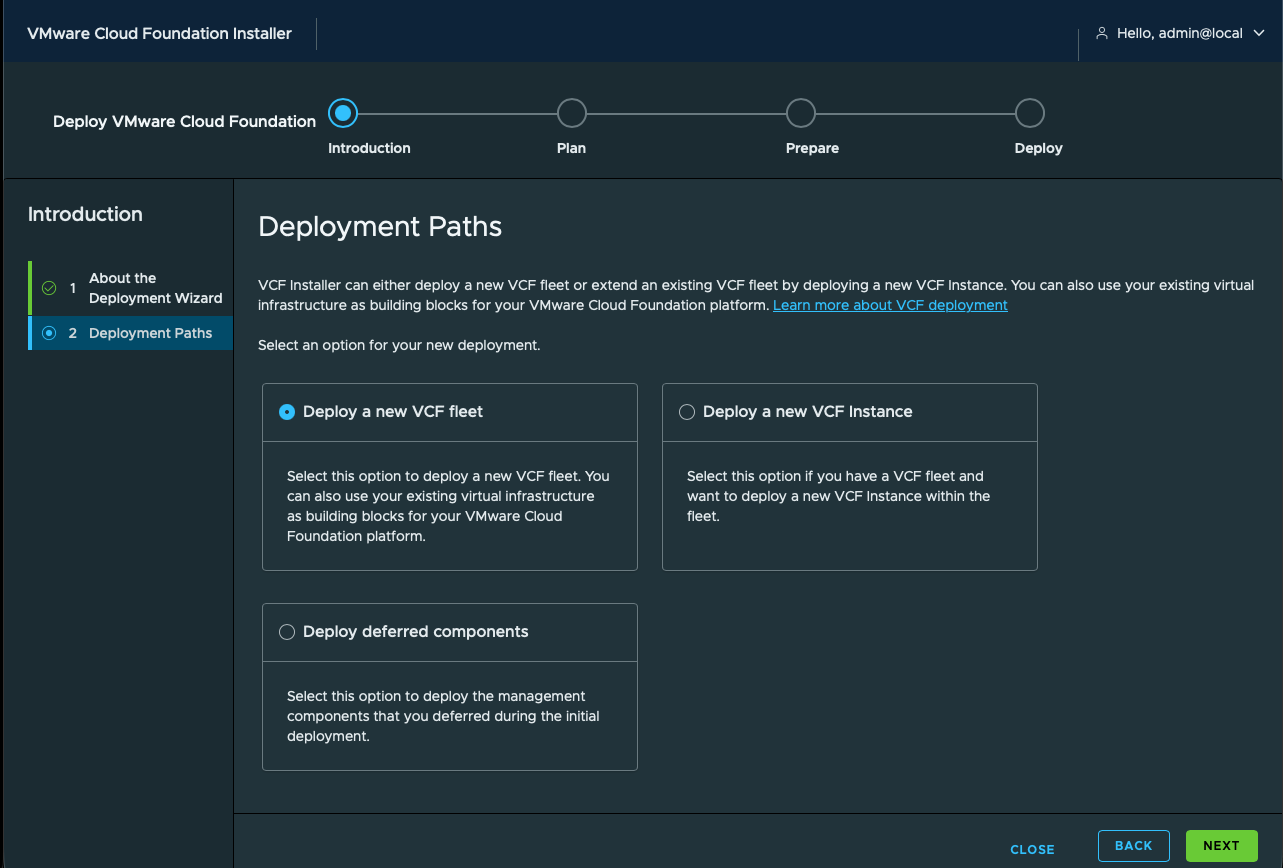Open Learn more about VCF deployment link
This screenshot has width=1283, height=868.
[890, 305]
